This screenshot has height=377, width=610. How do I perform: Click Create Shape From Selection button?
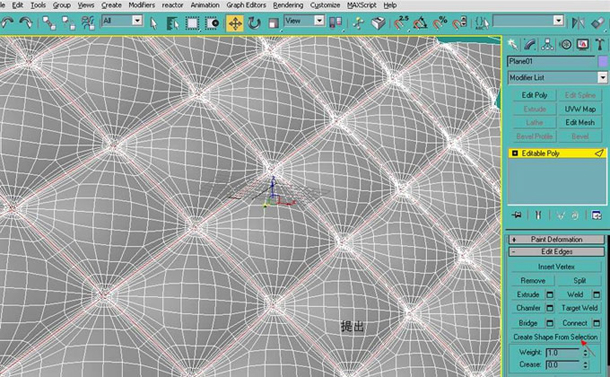click(x=556, y=337)
